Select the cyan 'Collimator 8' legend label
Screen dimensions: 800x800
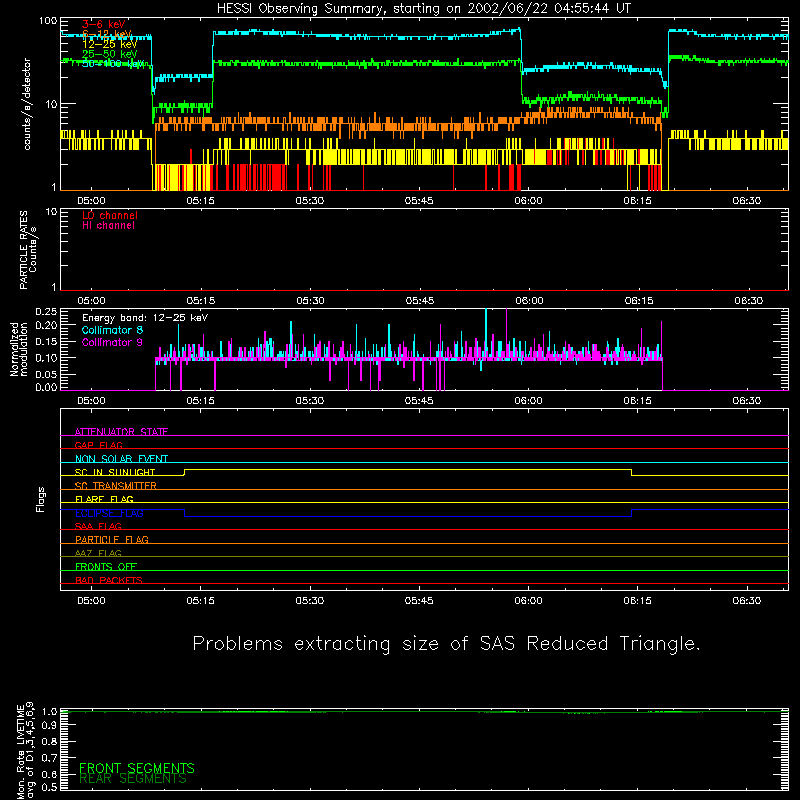[x=112, y=330]
